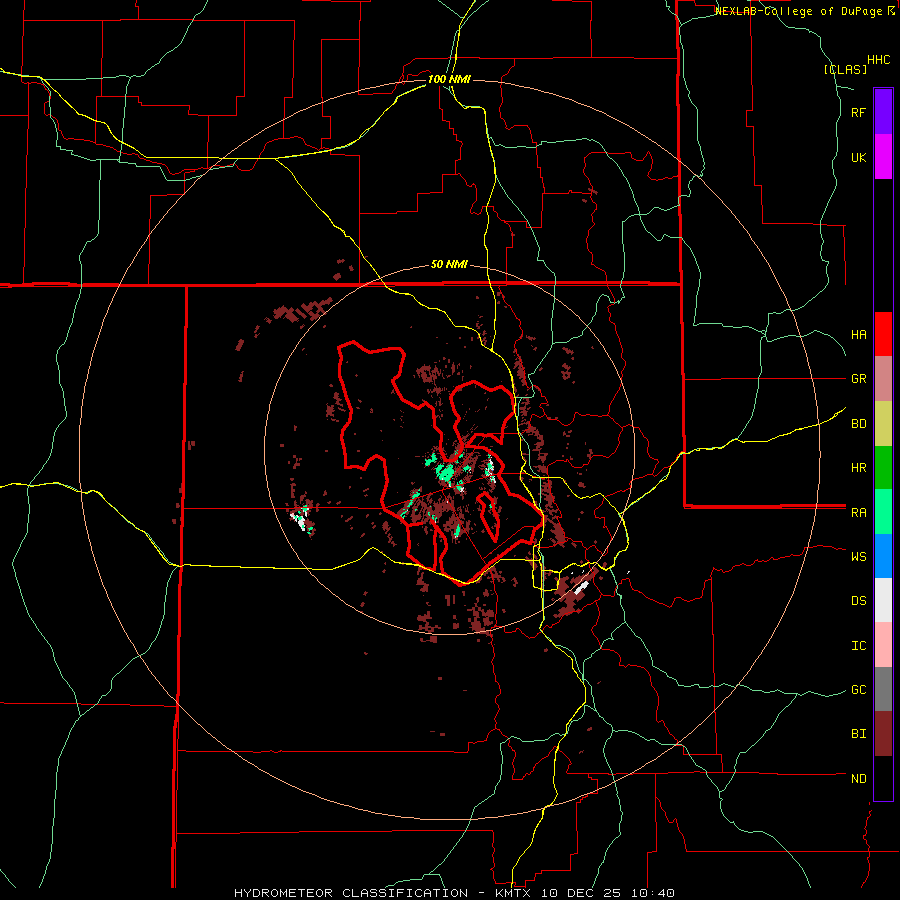Image resolution: width=900 pixels, height=900 pixels.
Task: Click the RF purple legend swatch
Action: 883,111
